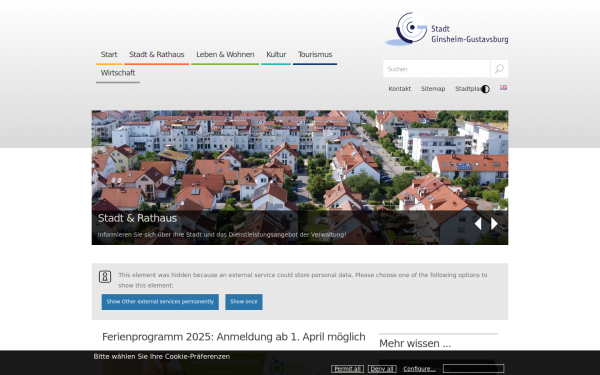Click the Stadt & Rathaus slide heading

tap(137, 218)
